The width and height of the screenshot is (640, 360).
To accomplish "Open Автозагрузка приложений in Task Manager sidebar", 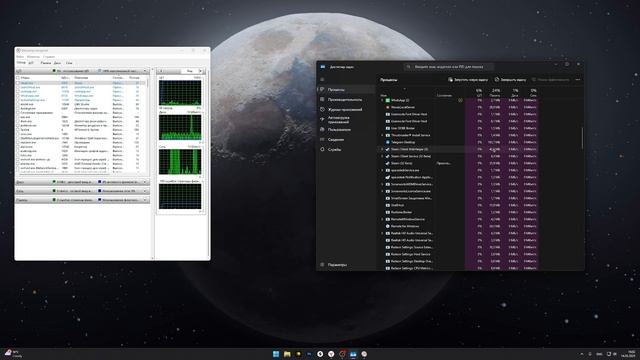I will click(x=346, y=120).
